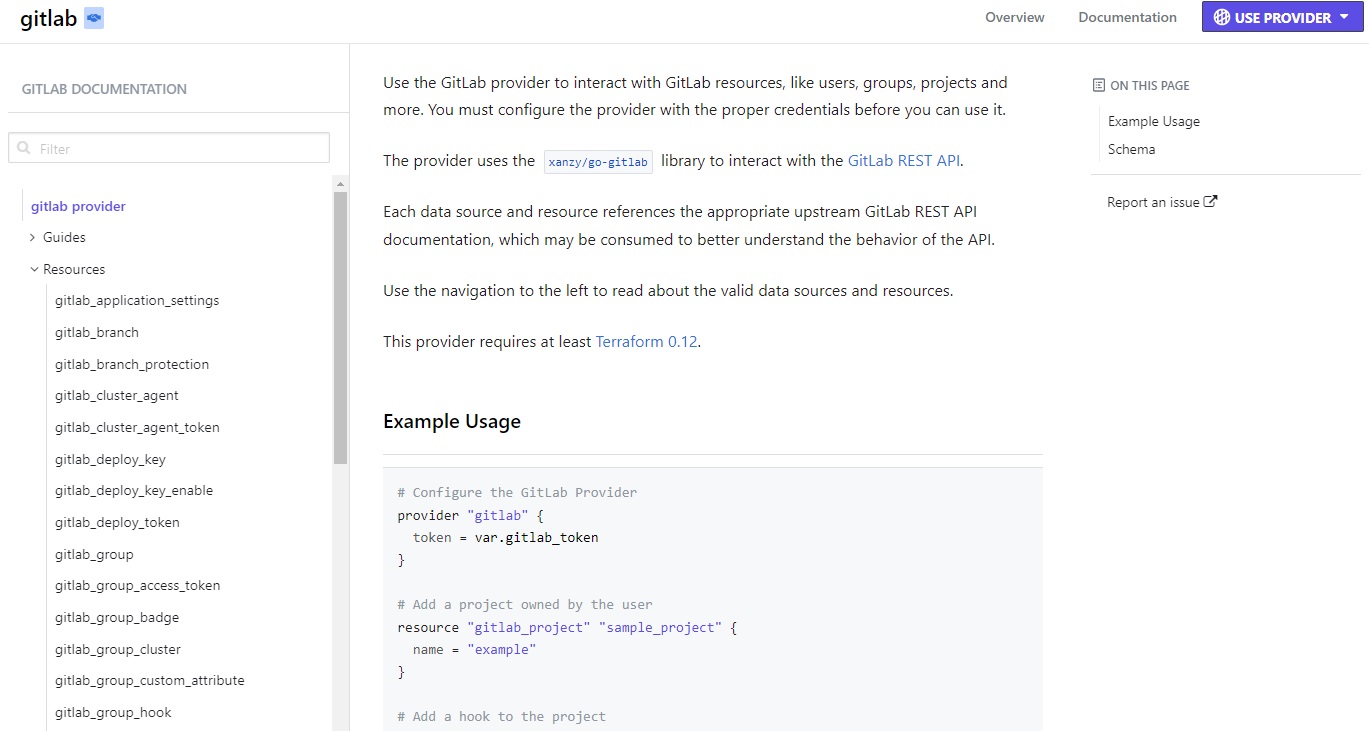
Task: Open gitlab_group_cluster resource
Action: click(118, 649)
